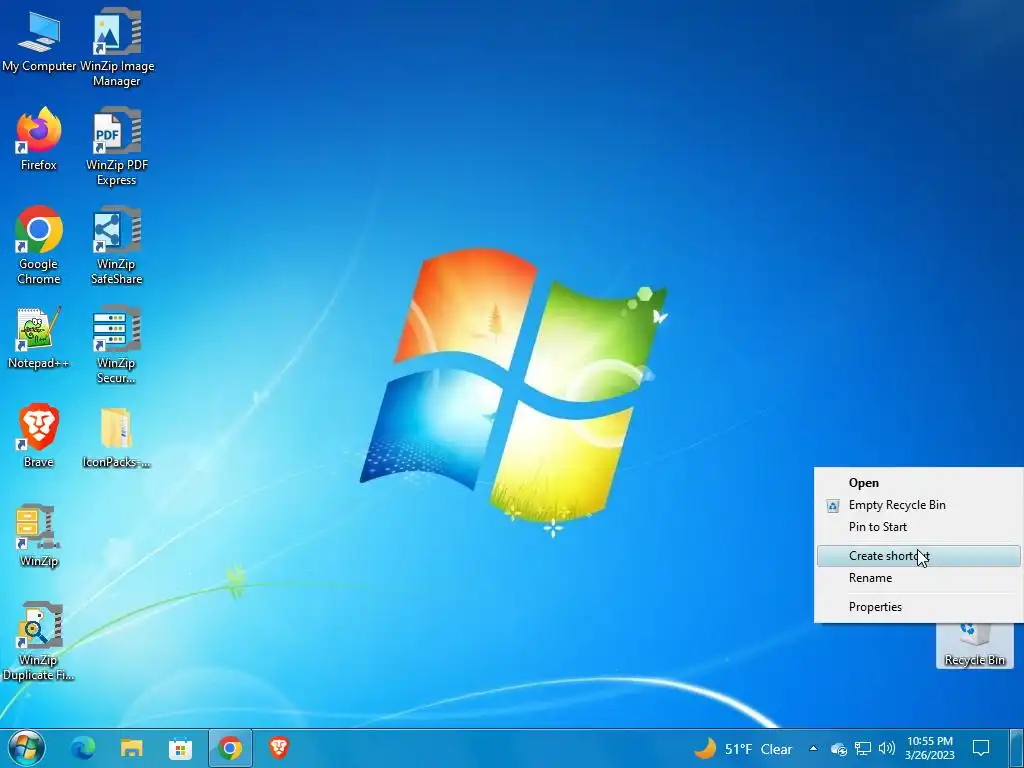Select the IconPacks folder on desktop

[x=117, y=436]
